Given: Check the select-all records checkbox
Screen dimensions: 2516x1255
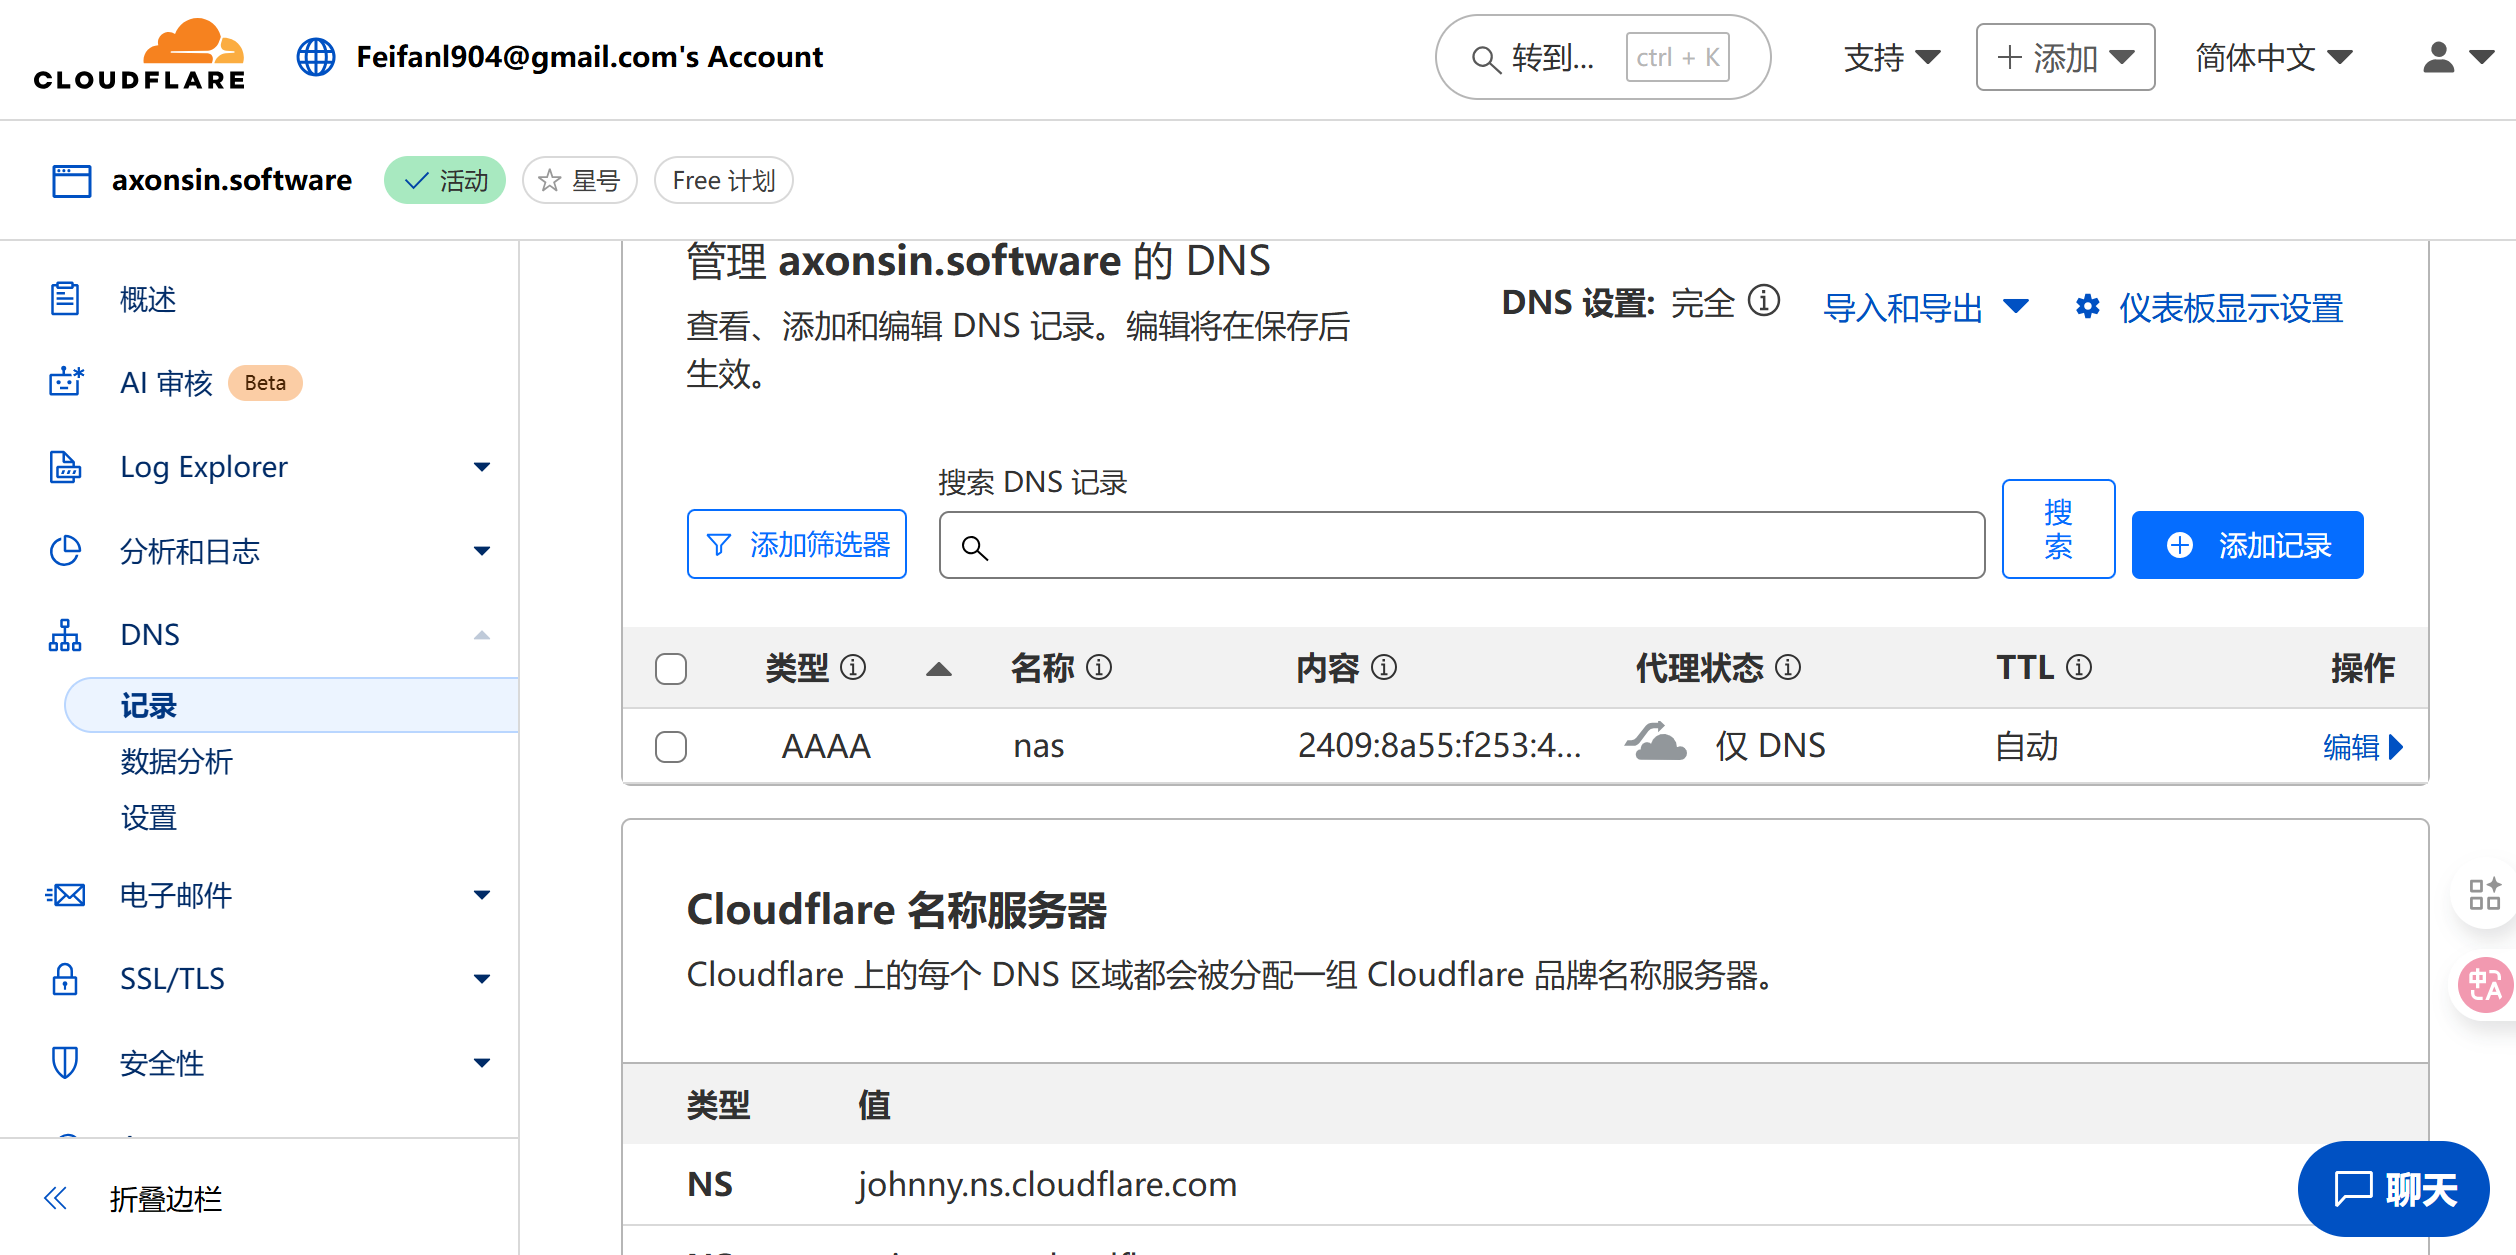Looking at the screenshot, I should (x=671, y=668).
